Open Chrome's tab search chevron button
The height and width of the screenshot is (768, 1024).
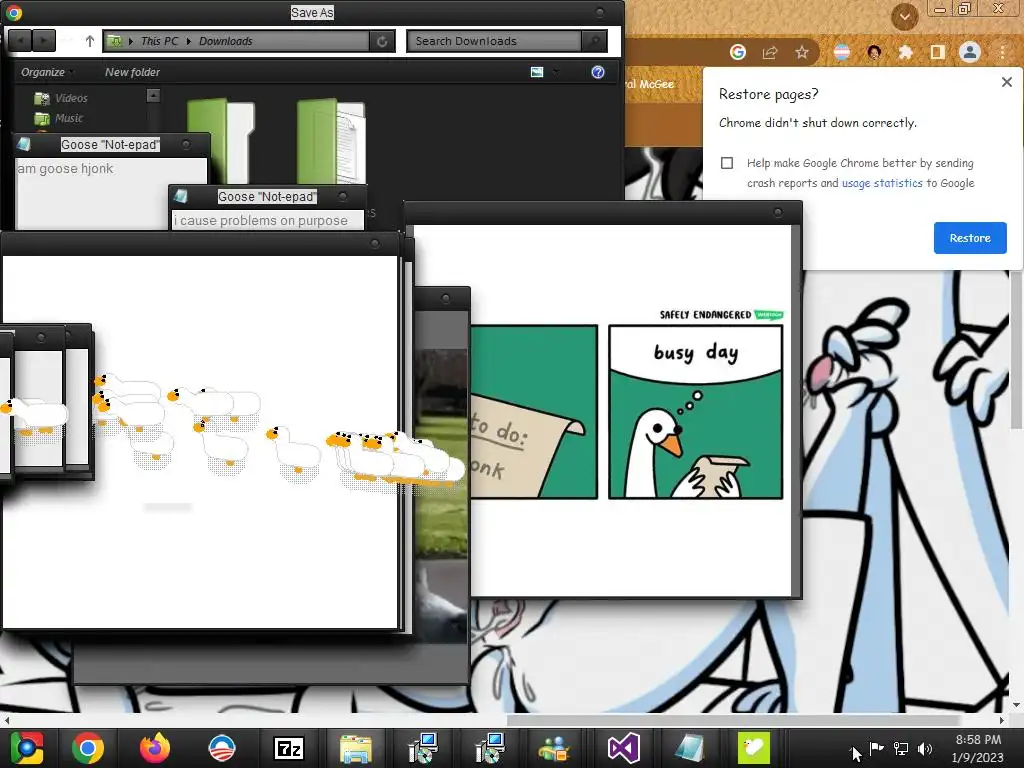click(x=904, y=16)
